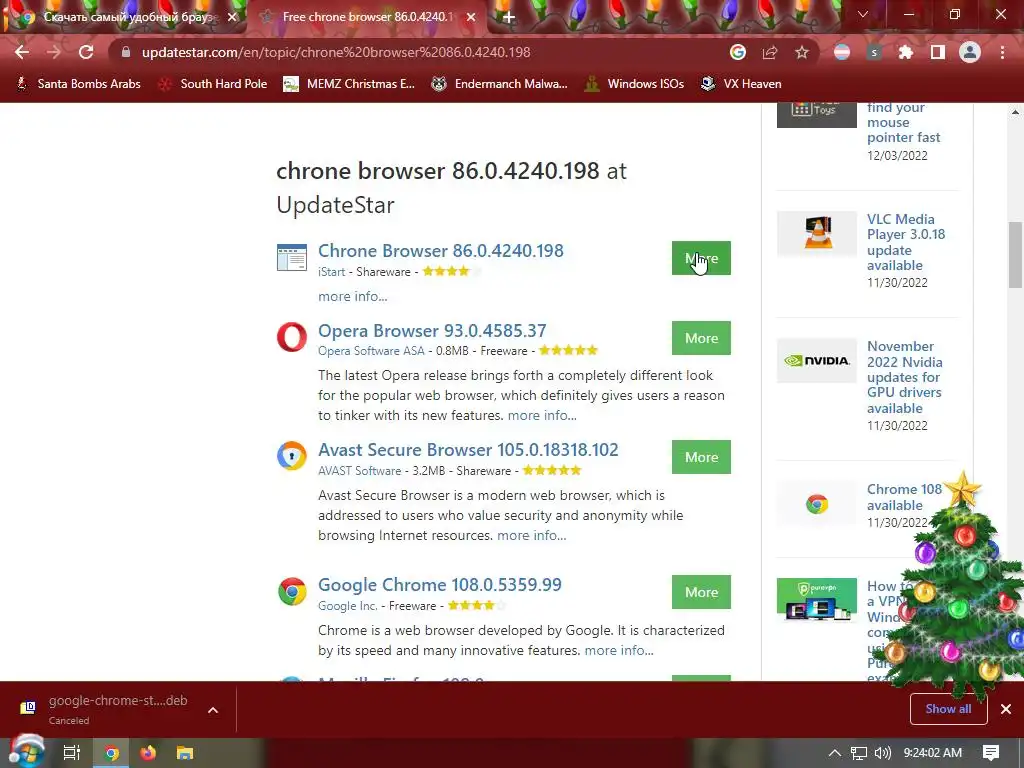1024x768 pixels.
Task: Open MEMZ Christmas E... bookmark
Action: pos(349,84)
